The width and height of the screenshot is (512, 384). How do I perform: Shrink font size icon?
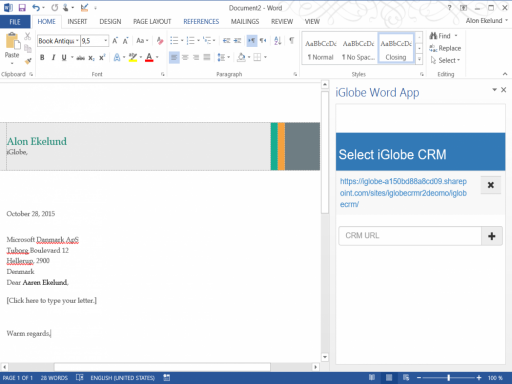[x=125, y=41]
